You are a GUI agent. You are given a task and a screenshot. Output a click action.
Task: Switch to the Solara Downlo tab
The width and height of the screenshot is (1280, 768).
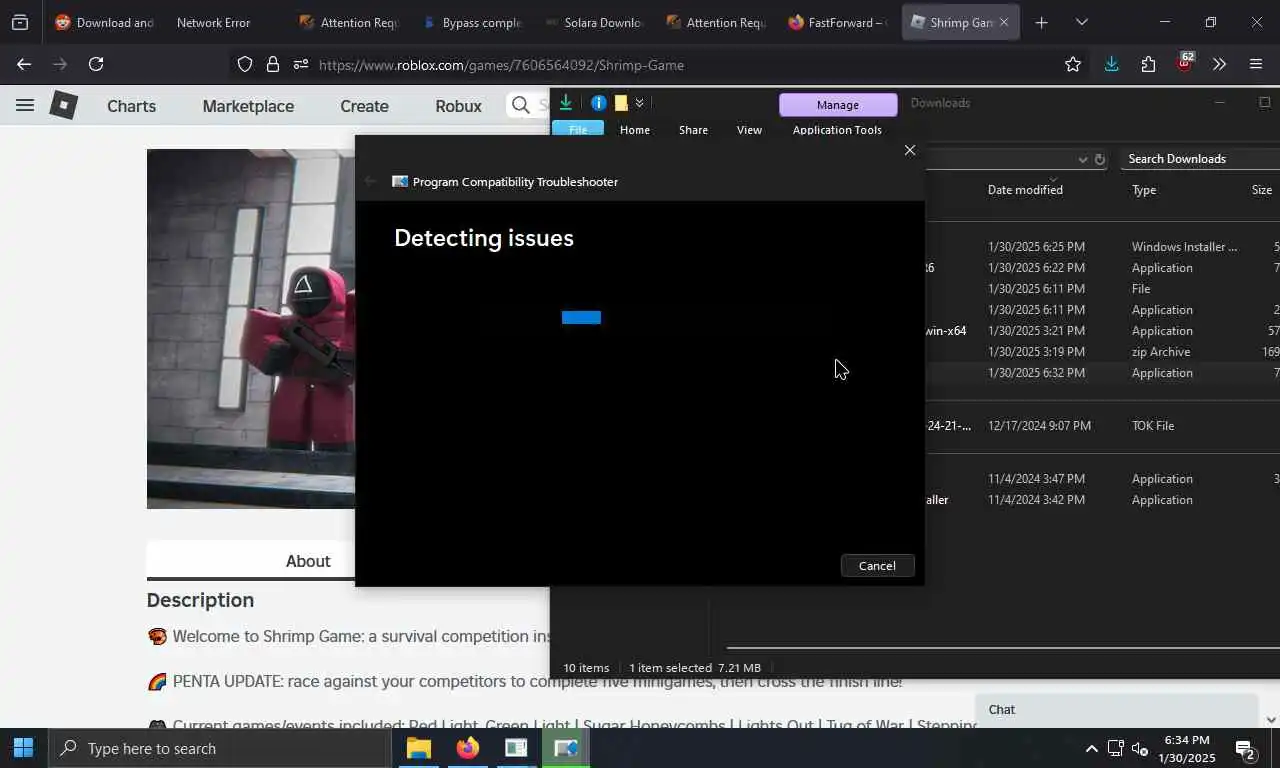[x=594, y=22]
